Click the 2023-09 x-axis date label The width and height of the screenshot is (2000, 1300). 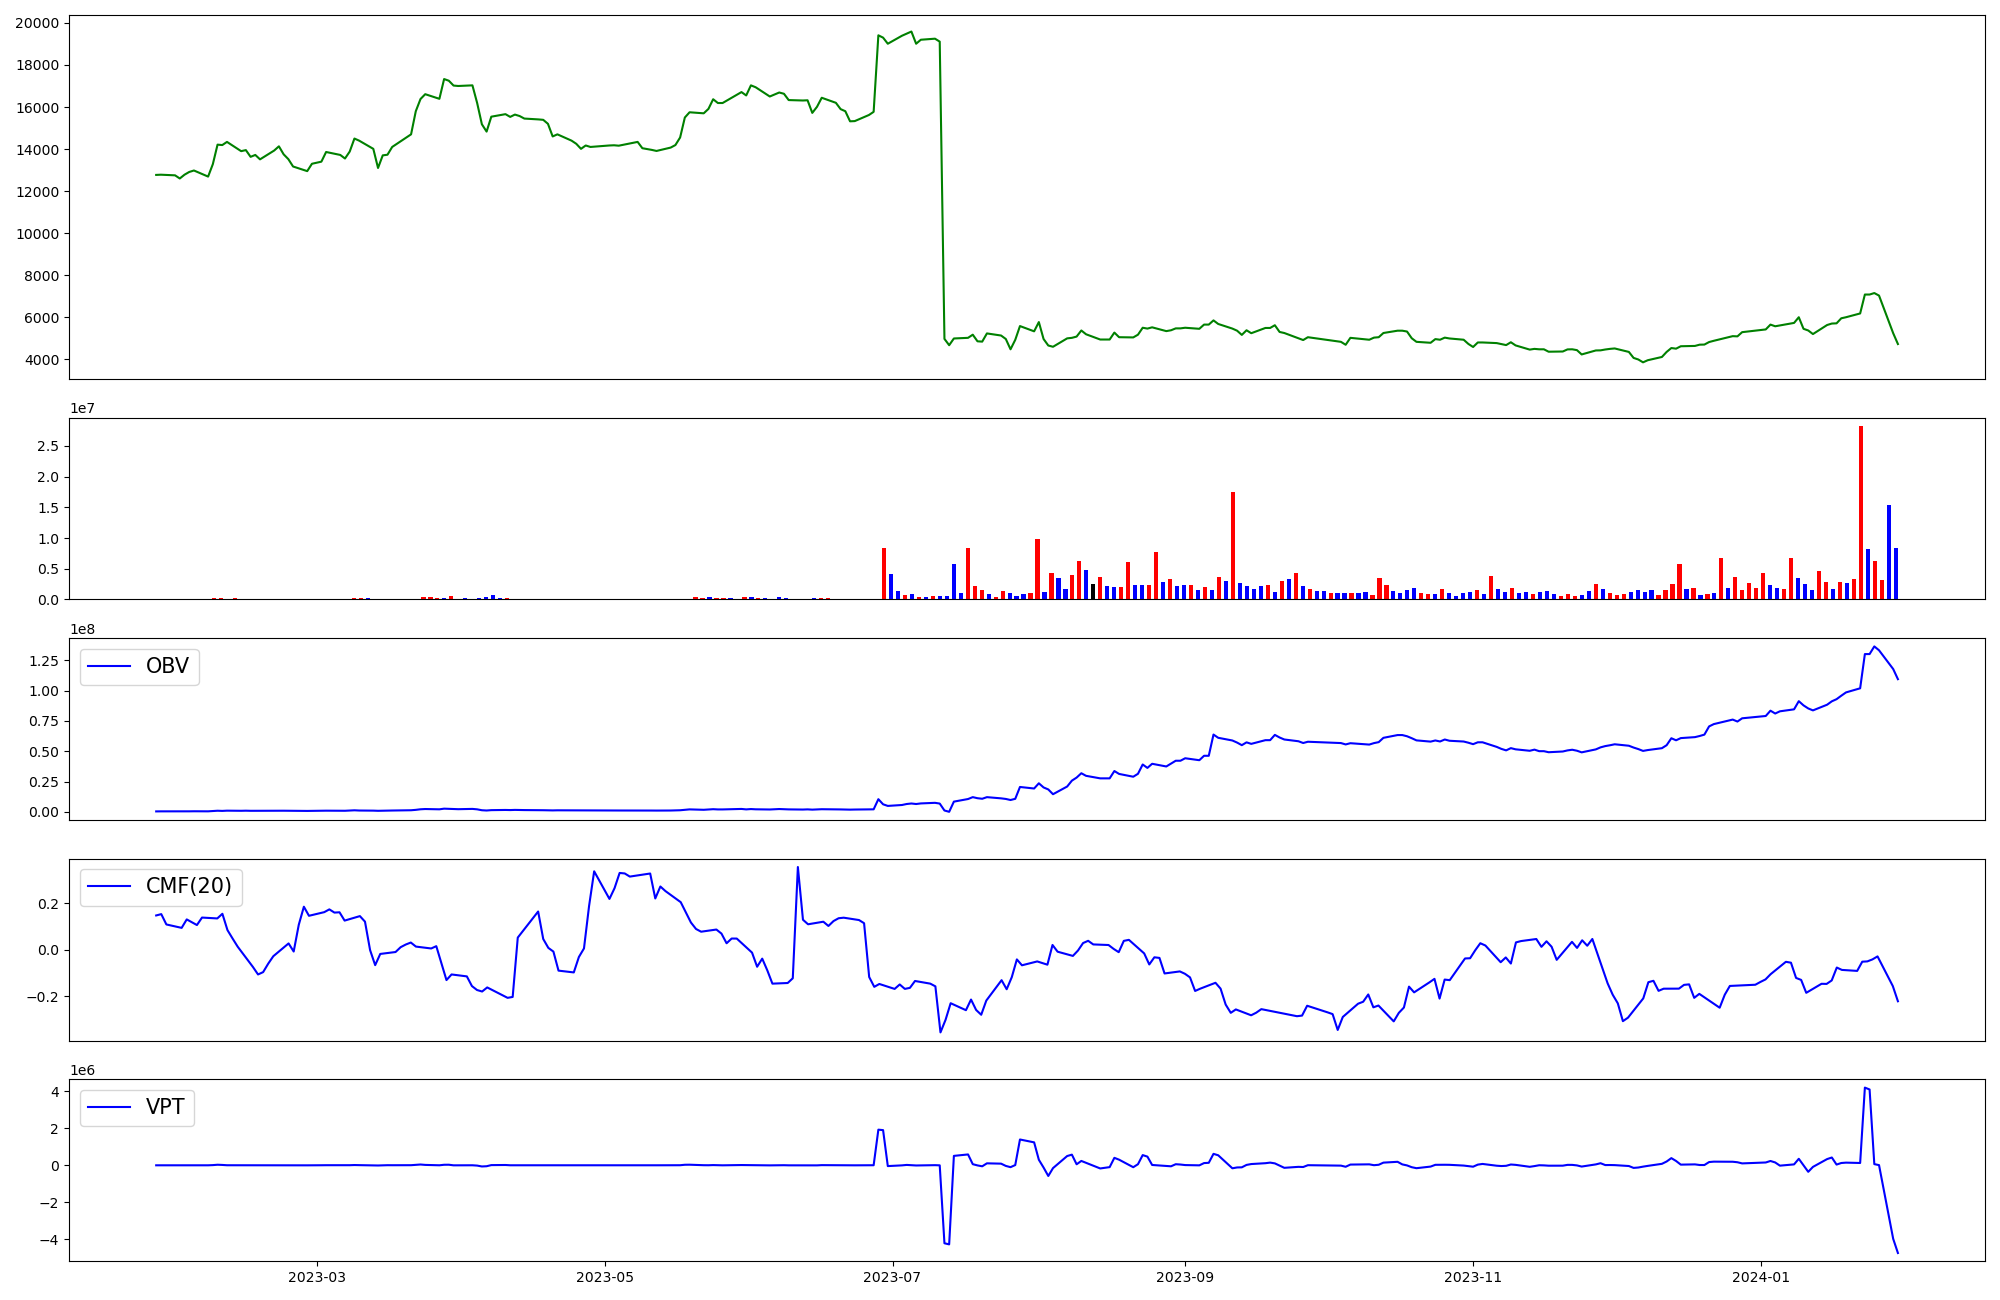tap(1185, 1277)
